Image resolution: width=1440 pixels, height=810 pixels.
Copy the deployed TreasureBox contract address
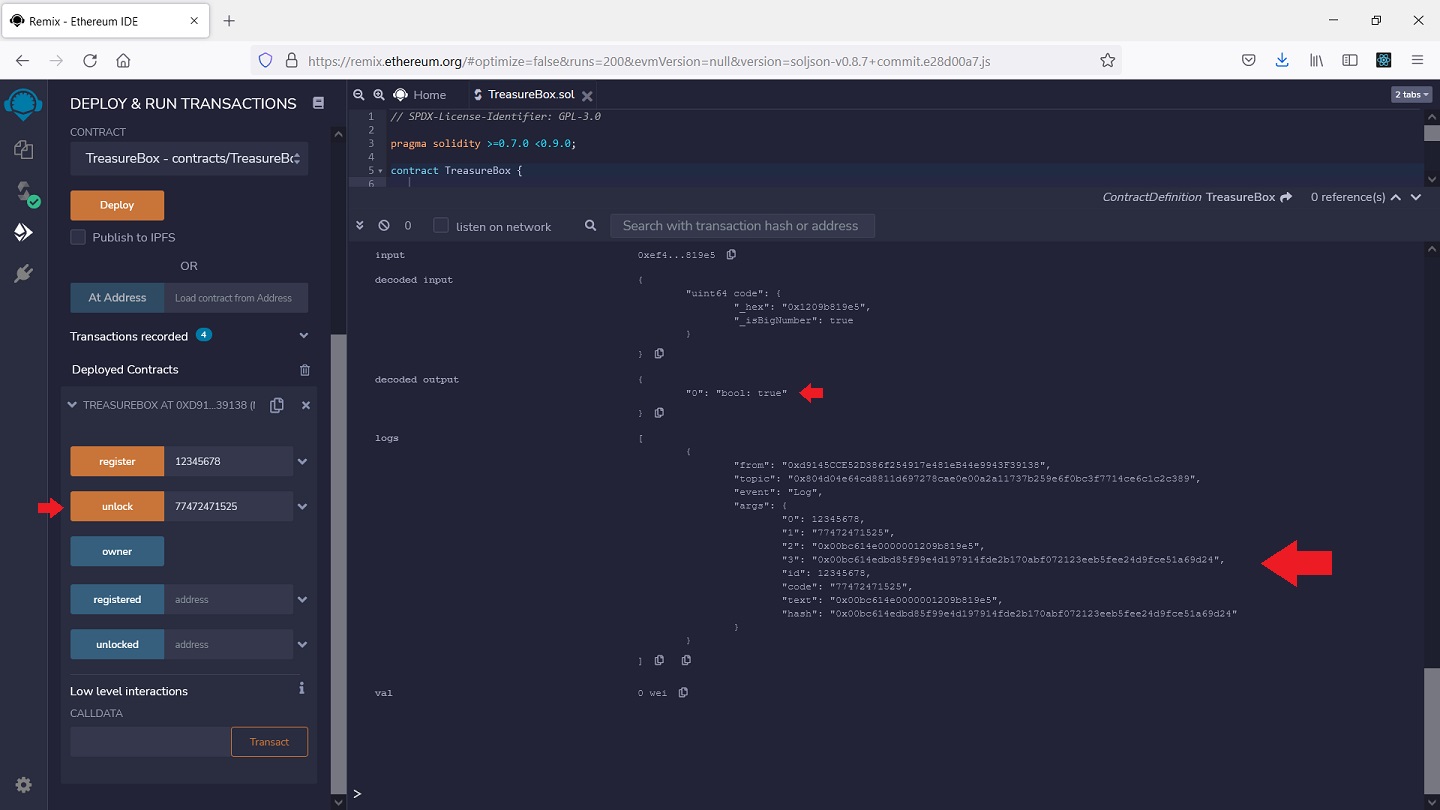coord(277,405)
